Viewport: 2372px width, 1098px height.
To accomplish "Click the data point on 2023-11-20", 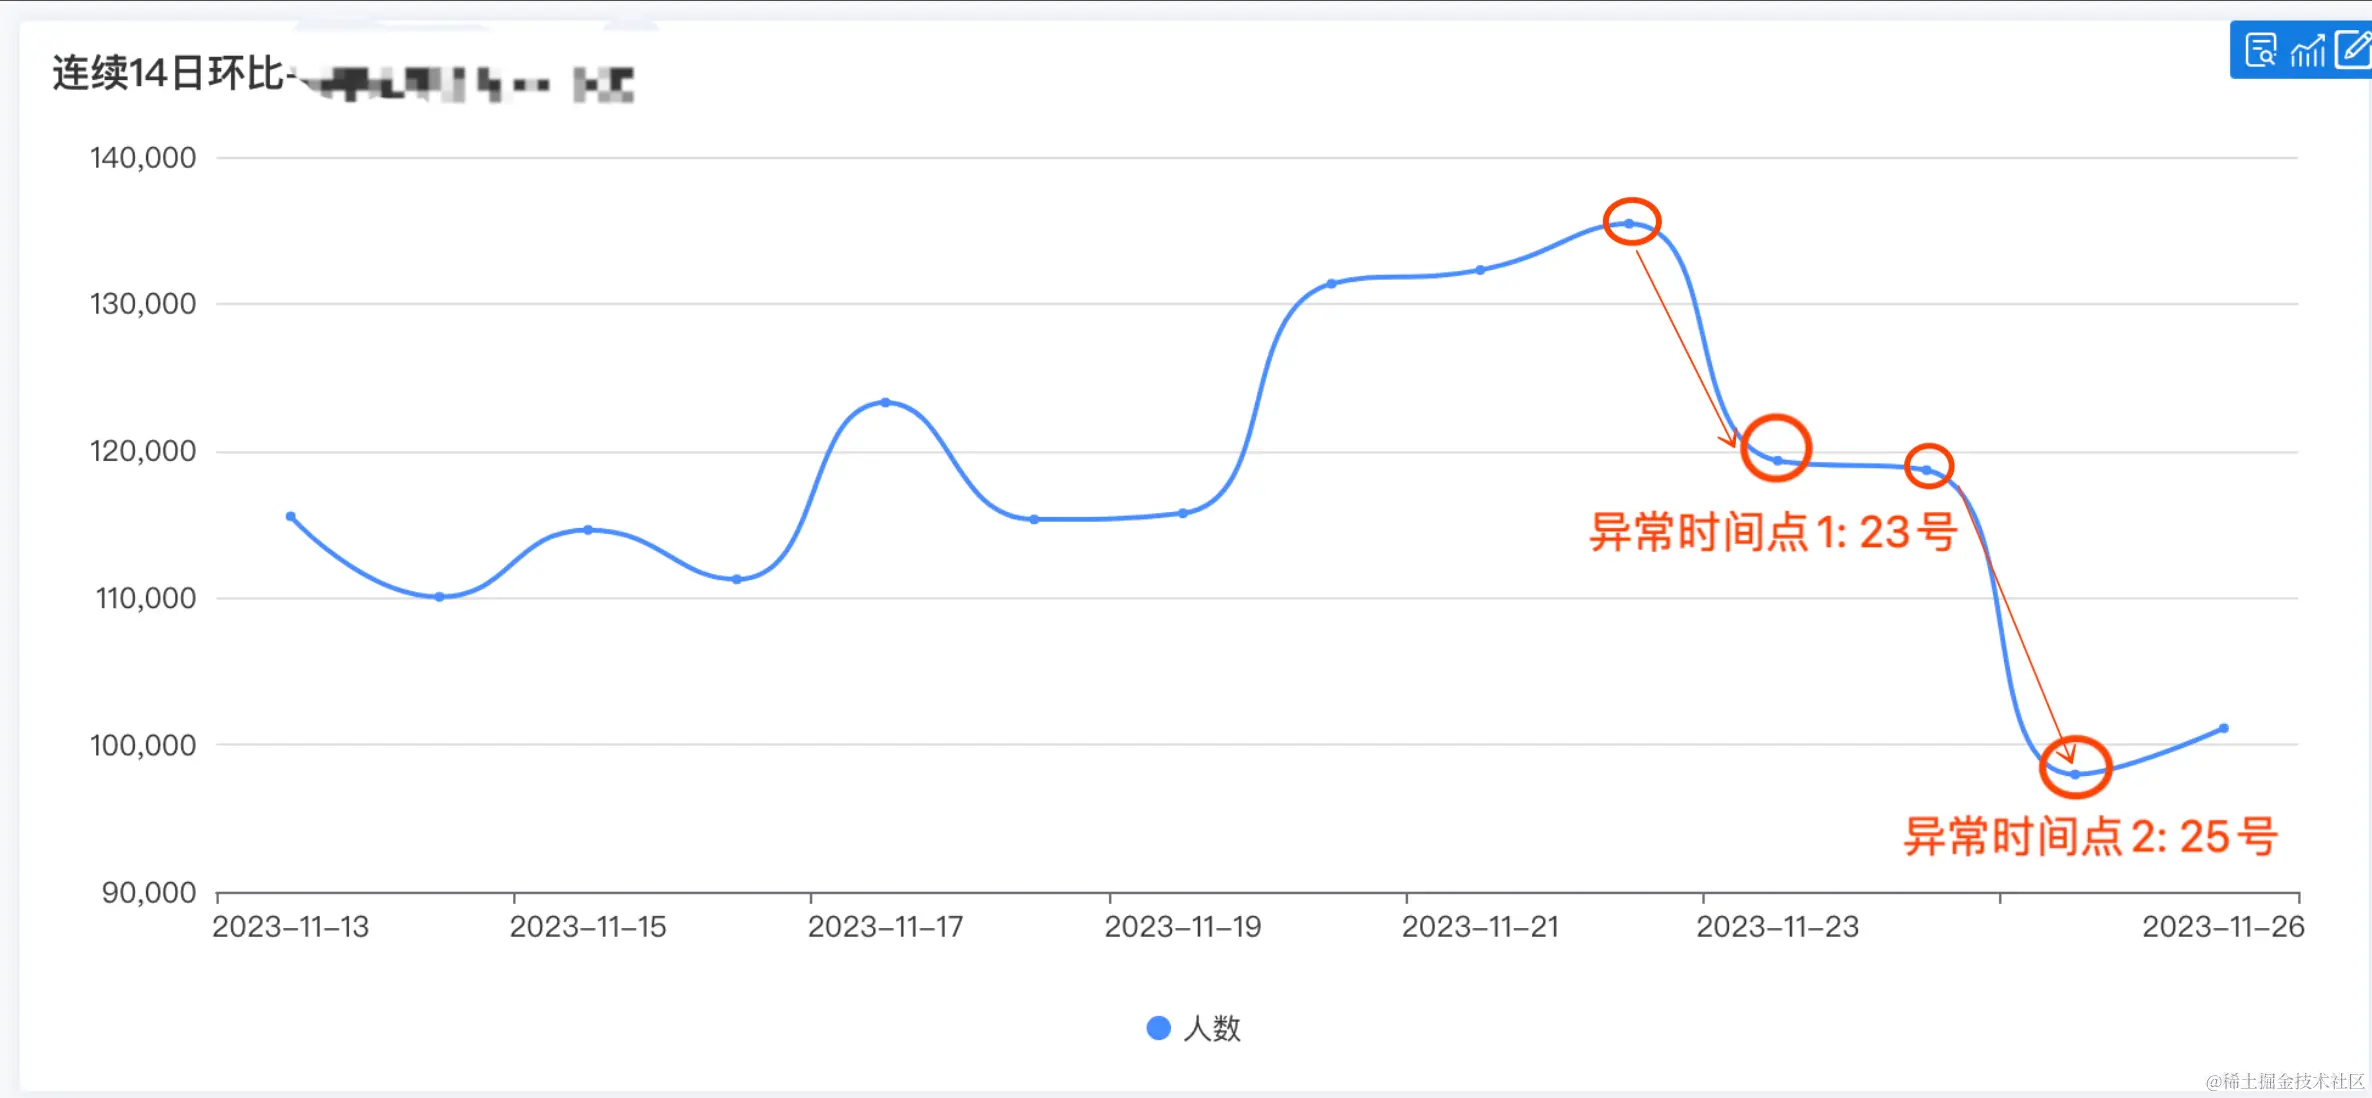I will (1332, 284).
